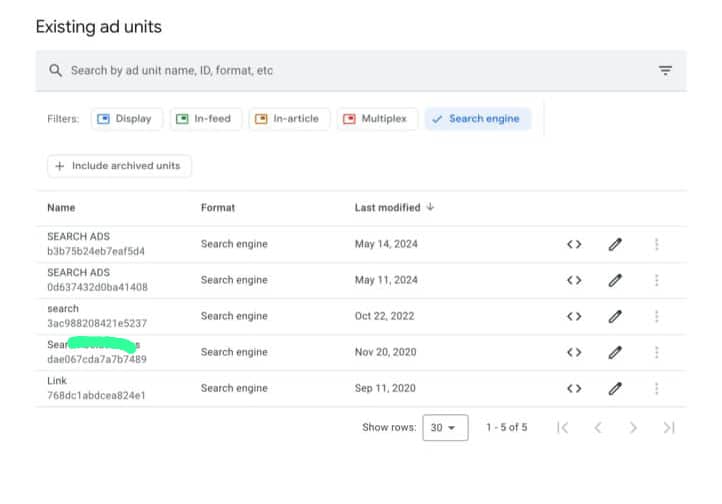Click Search engine format in Link row
The height and width of the screenshot is (504, 722).
pyautogui.click(x=234, y=388)
